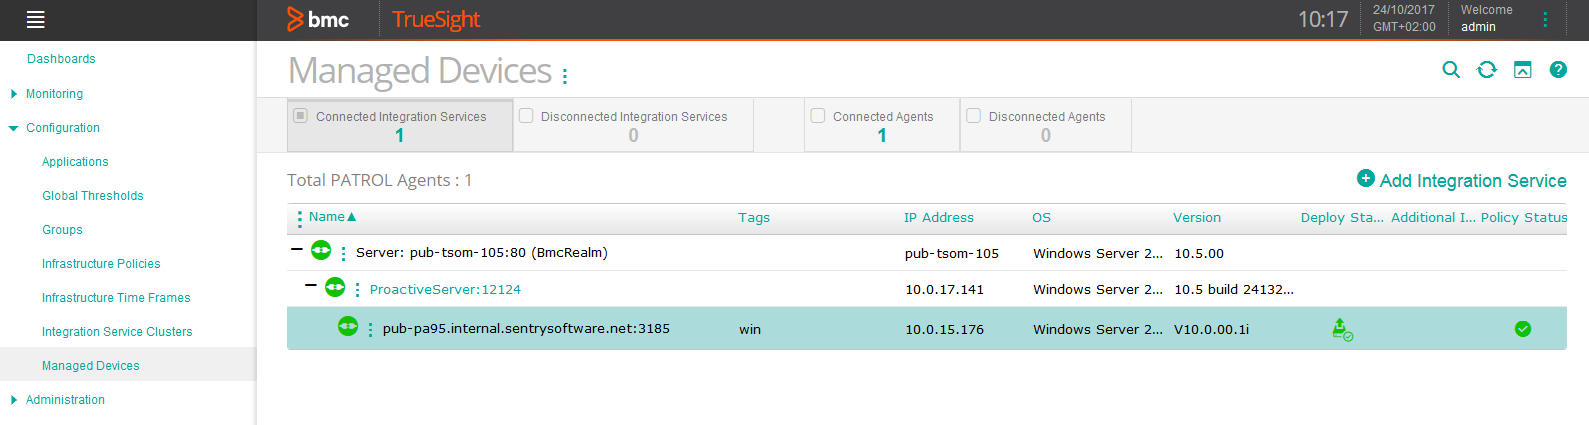
Task: Collapse the ProactiveServer:12124 tree node
Action: pos(311,286)
